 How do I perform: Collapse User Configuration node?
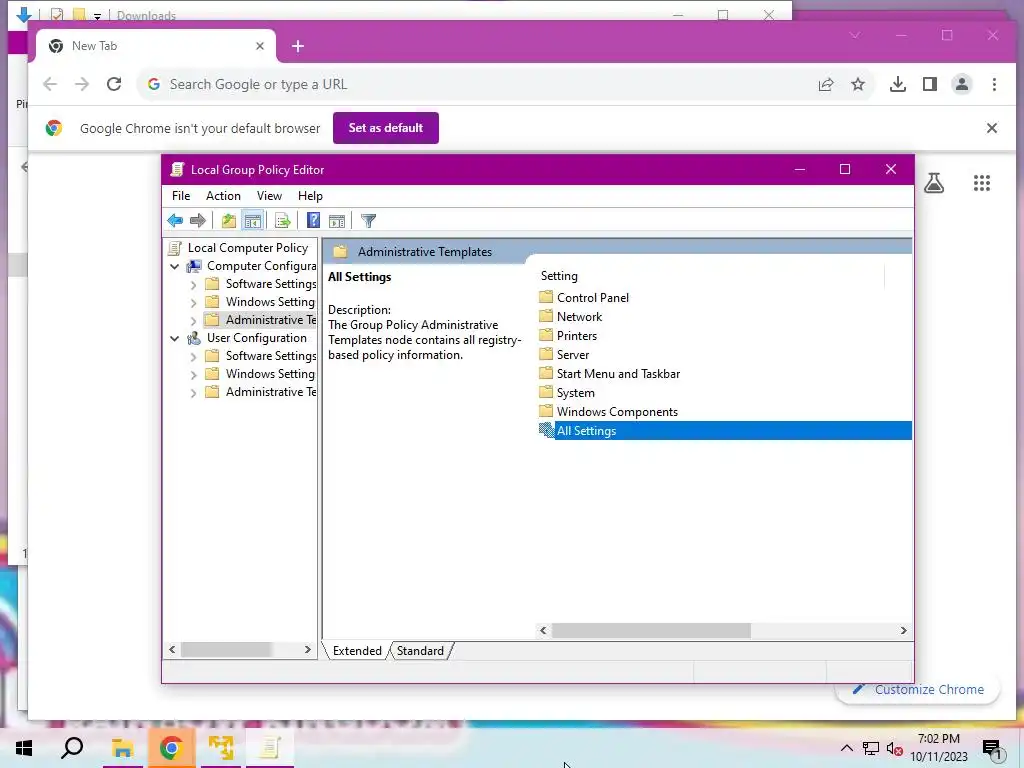coord(174,338)
